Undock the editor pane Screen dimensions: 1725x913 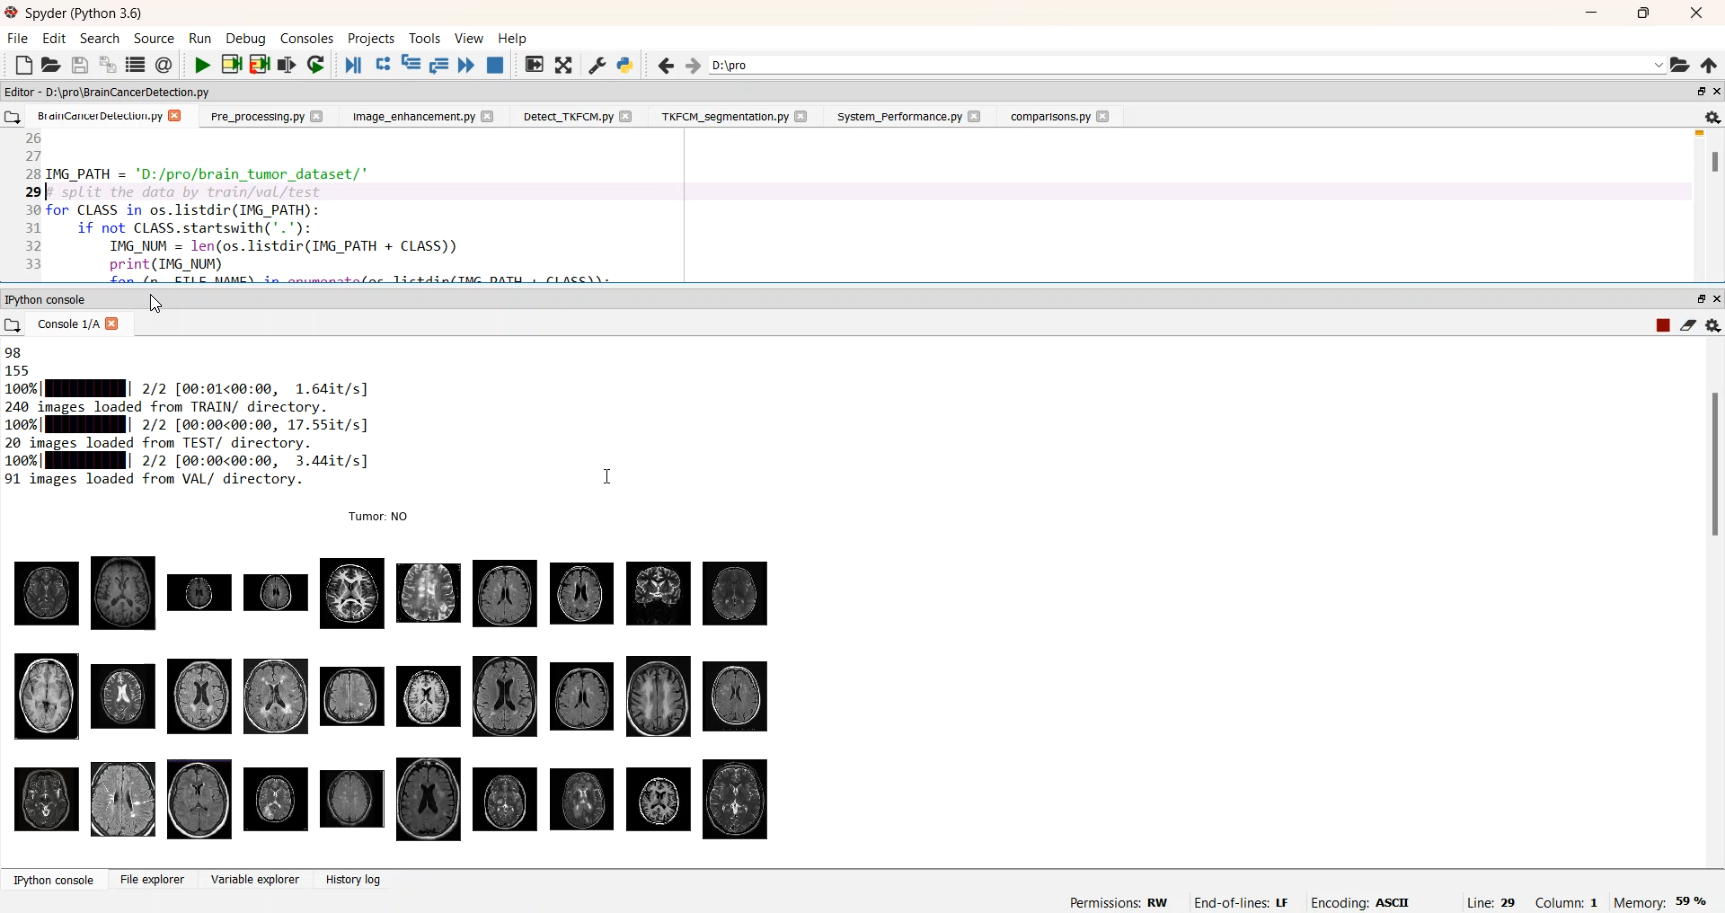click(x=1701, y=92)
